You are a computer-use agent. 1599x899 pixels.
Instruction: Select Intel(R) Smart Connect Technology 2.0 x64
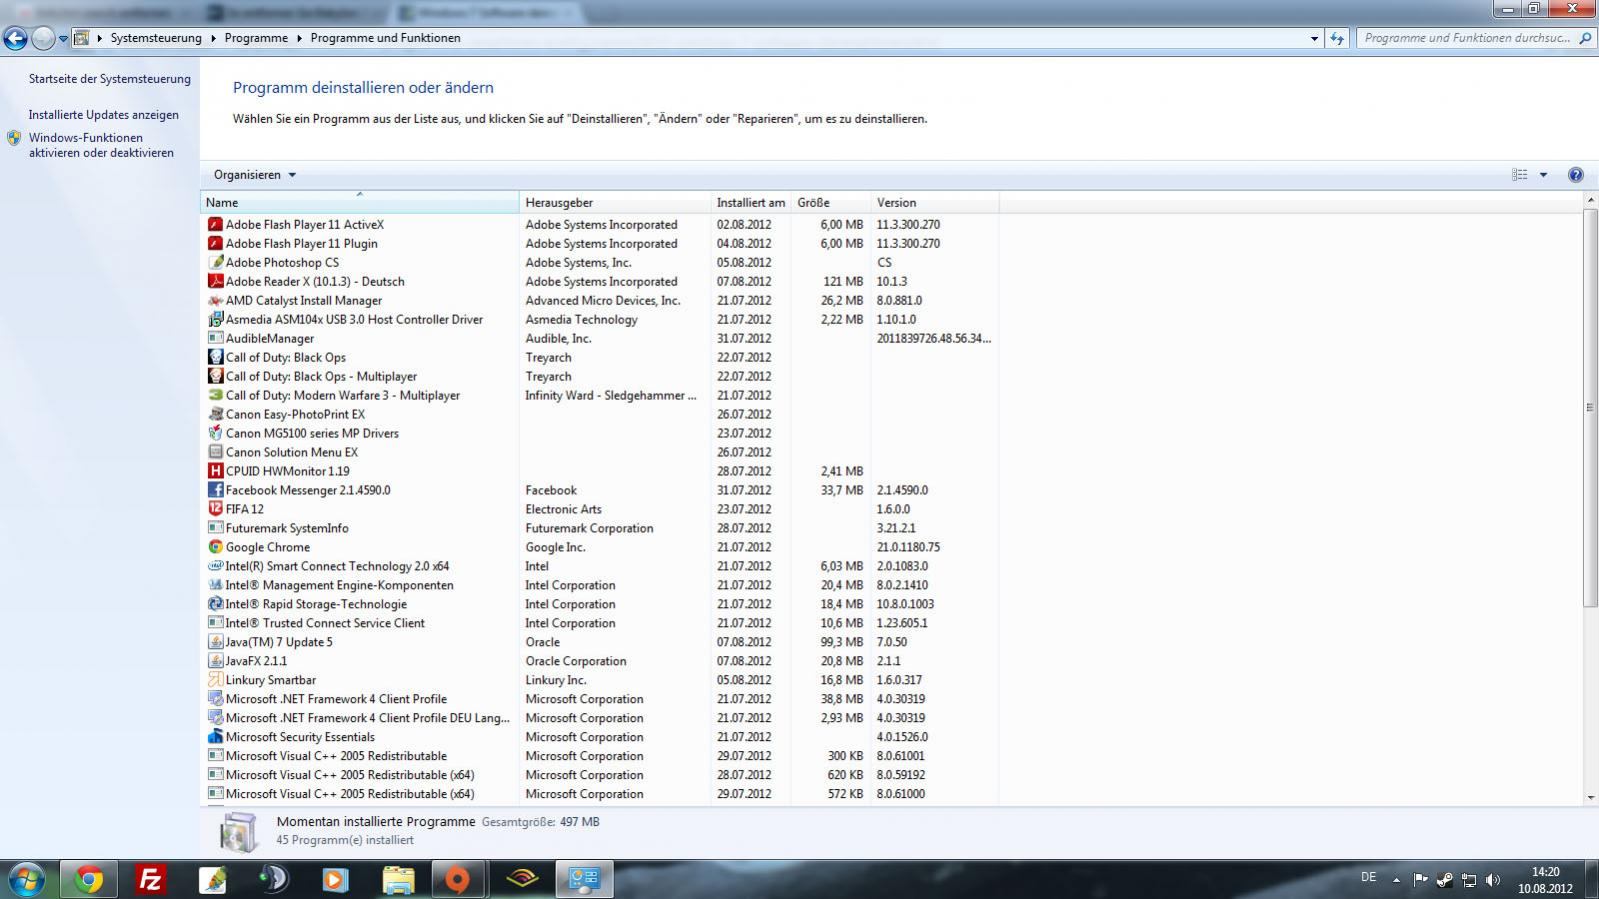coord(337,567)
